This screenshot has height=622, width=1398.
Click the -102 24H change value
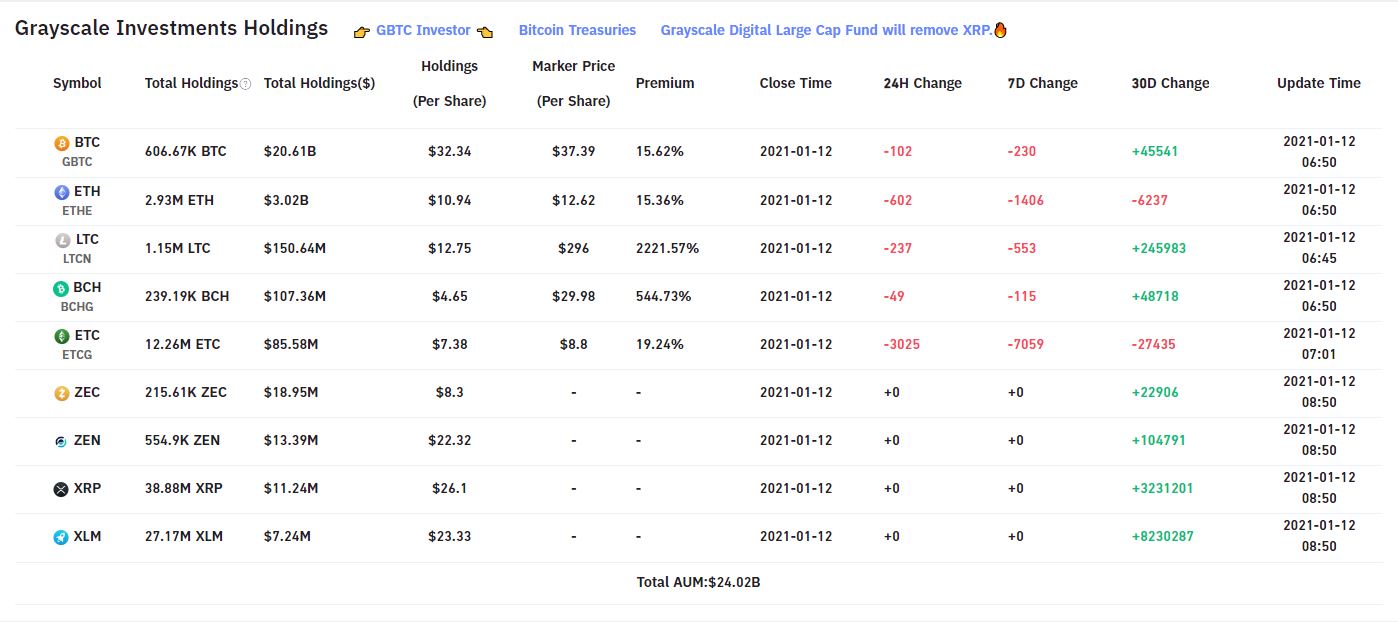898,152
